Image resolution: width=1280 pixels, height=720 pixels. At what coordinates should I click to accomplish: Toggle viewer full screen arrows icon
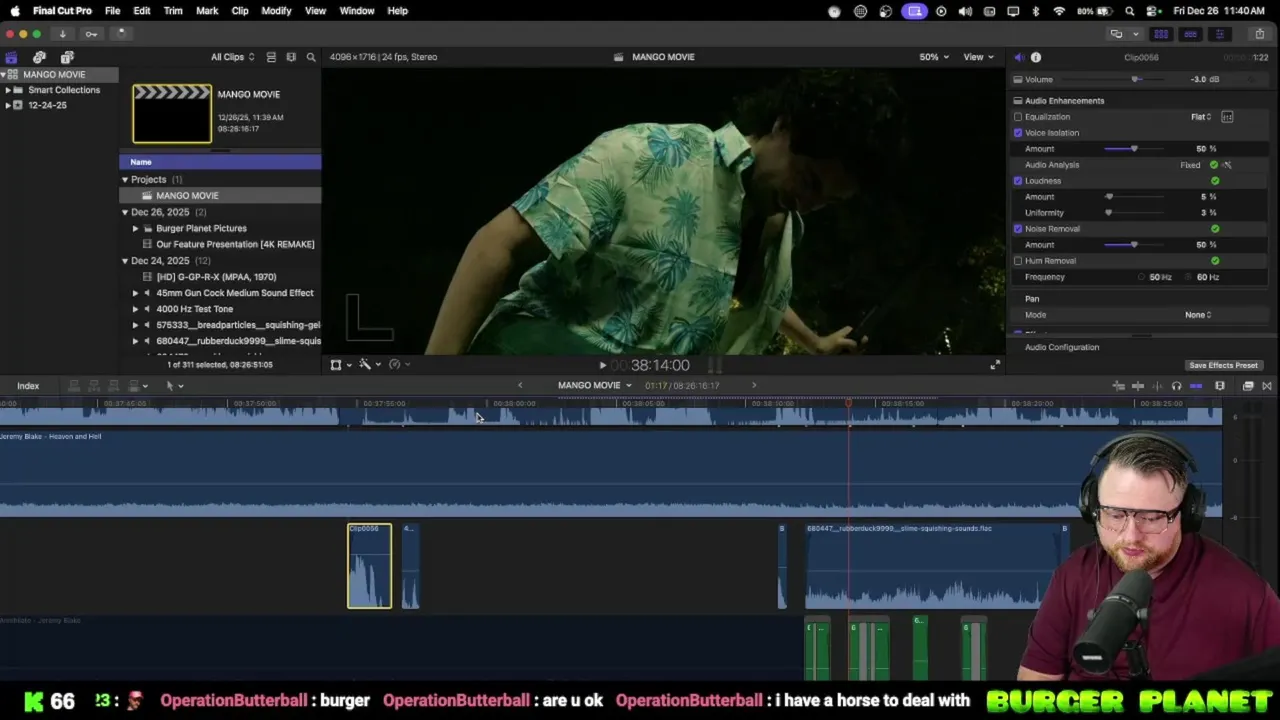pyautogui.click(x=994, y=365)
